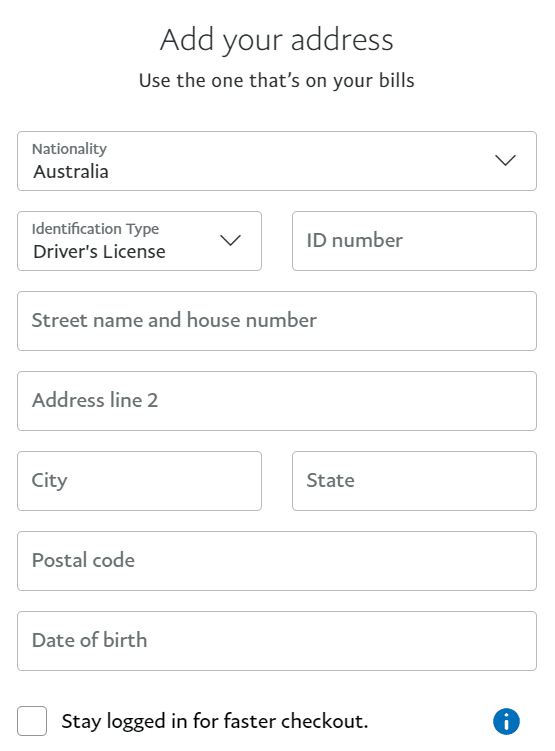Select the Address line 2 field
Viewport: 555px width, 751px height.
click(277, 401)
